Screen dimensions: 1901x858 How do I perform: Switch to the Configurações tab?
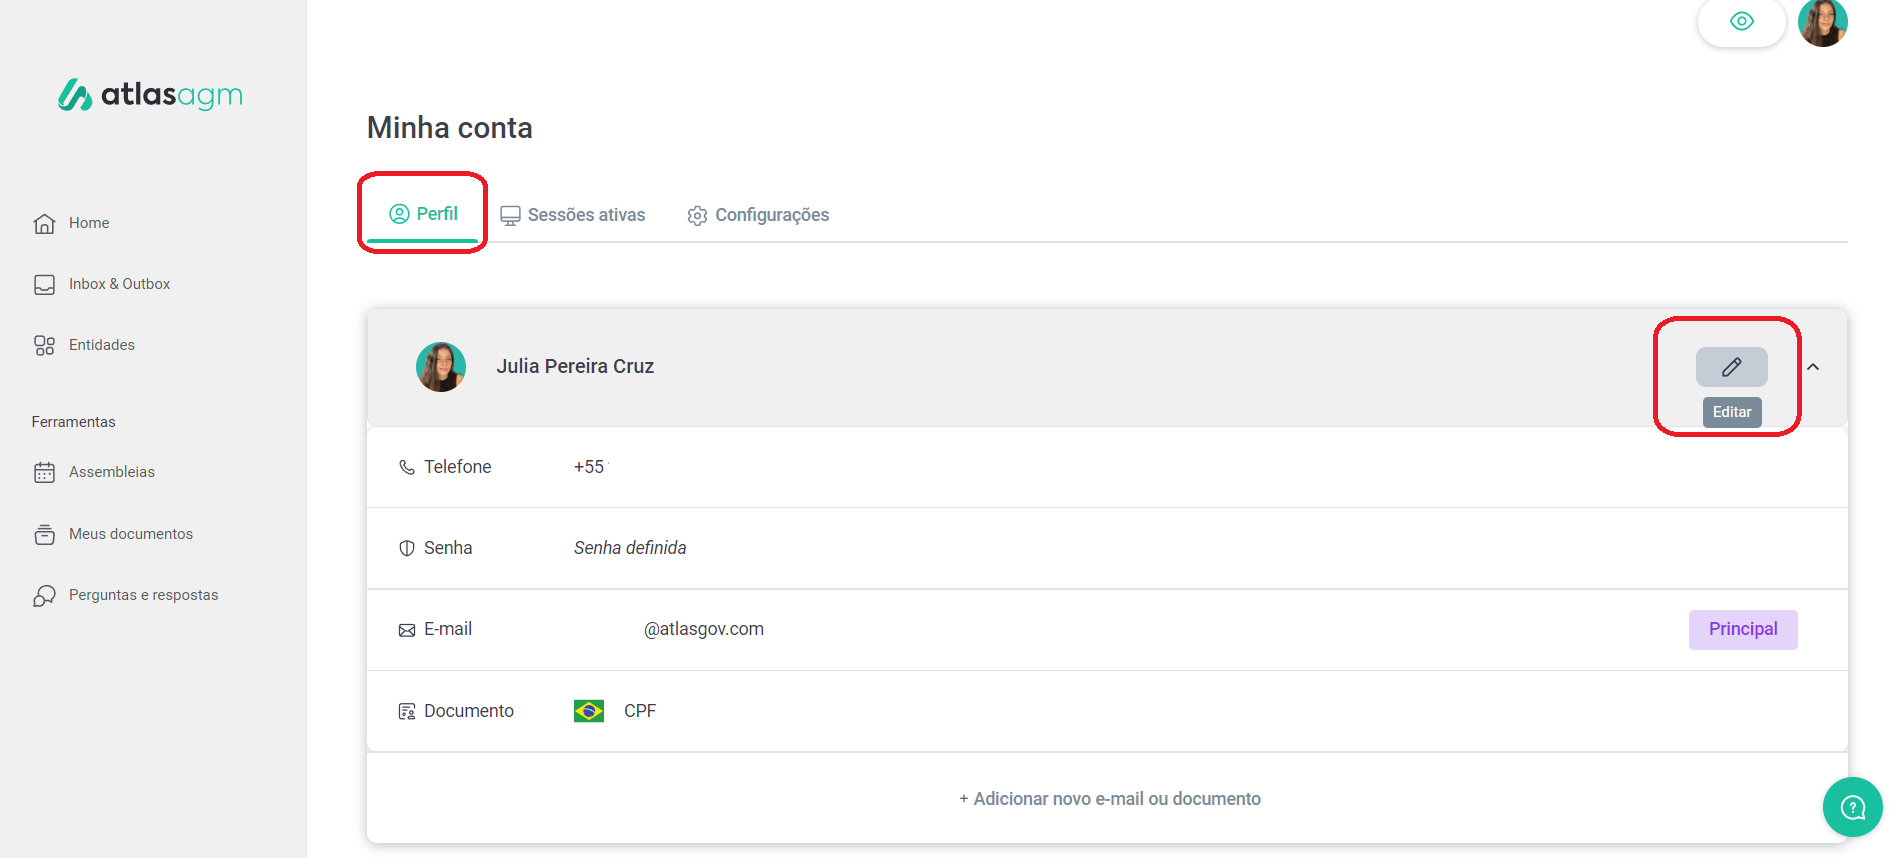758,215
